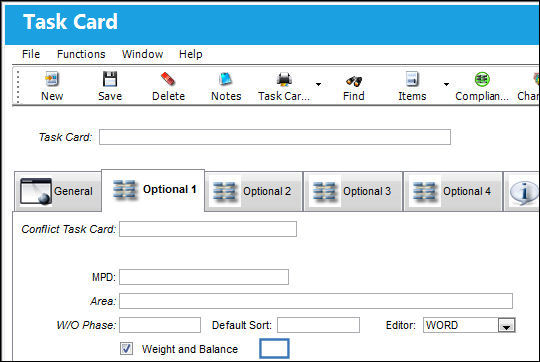Click the partially visible Char toolbar item
The height and width of the screenshot is (362, 540).
[528, 86]
